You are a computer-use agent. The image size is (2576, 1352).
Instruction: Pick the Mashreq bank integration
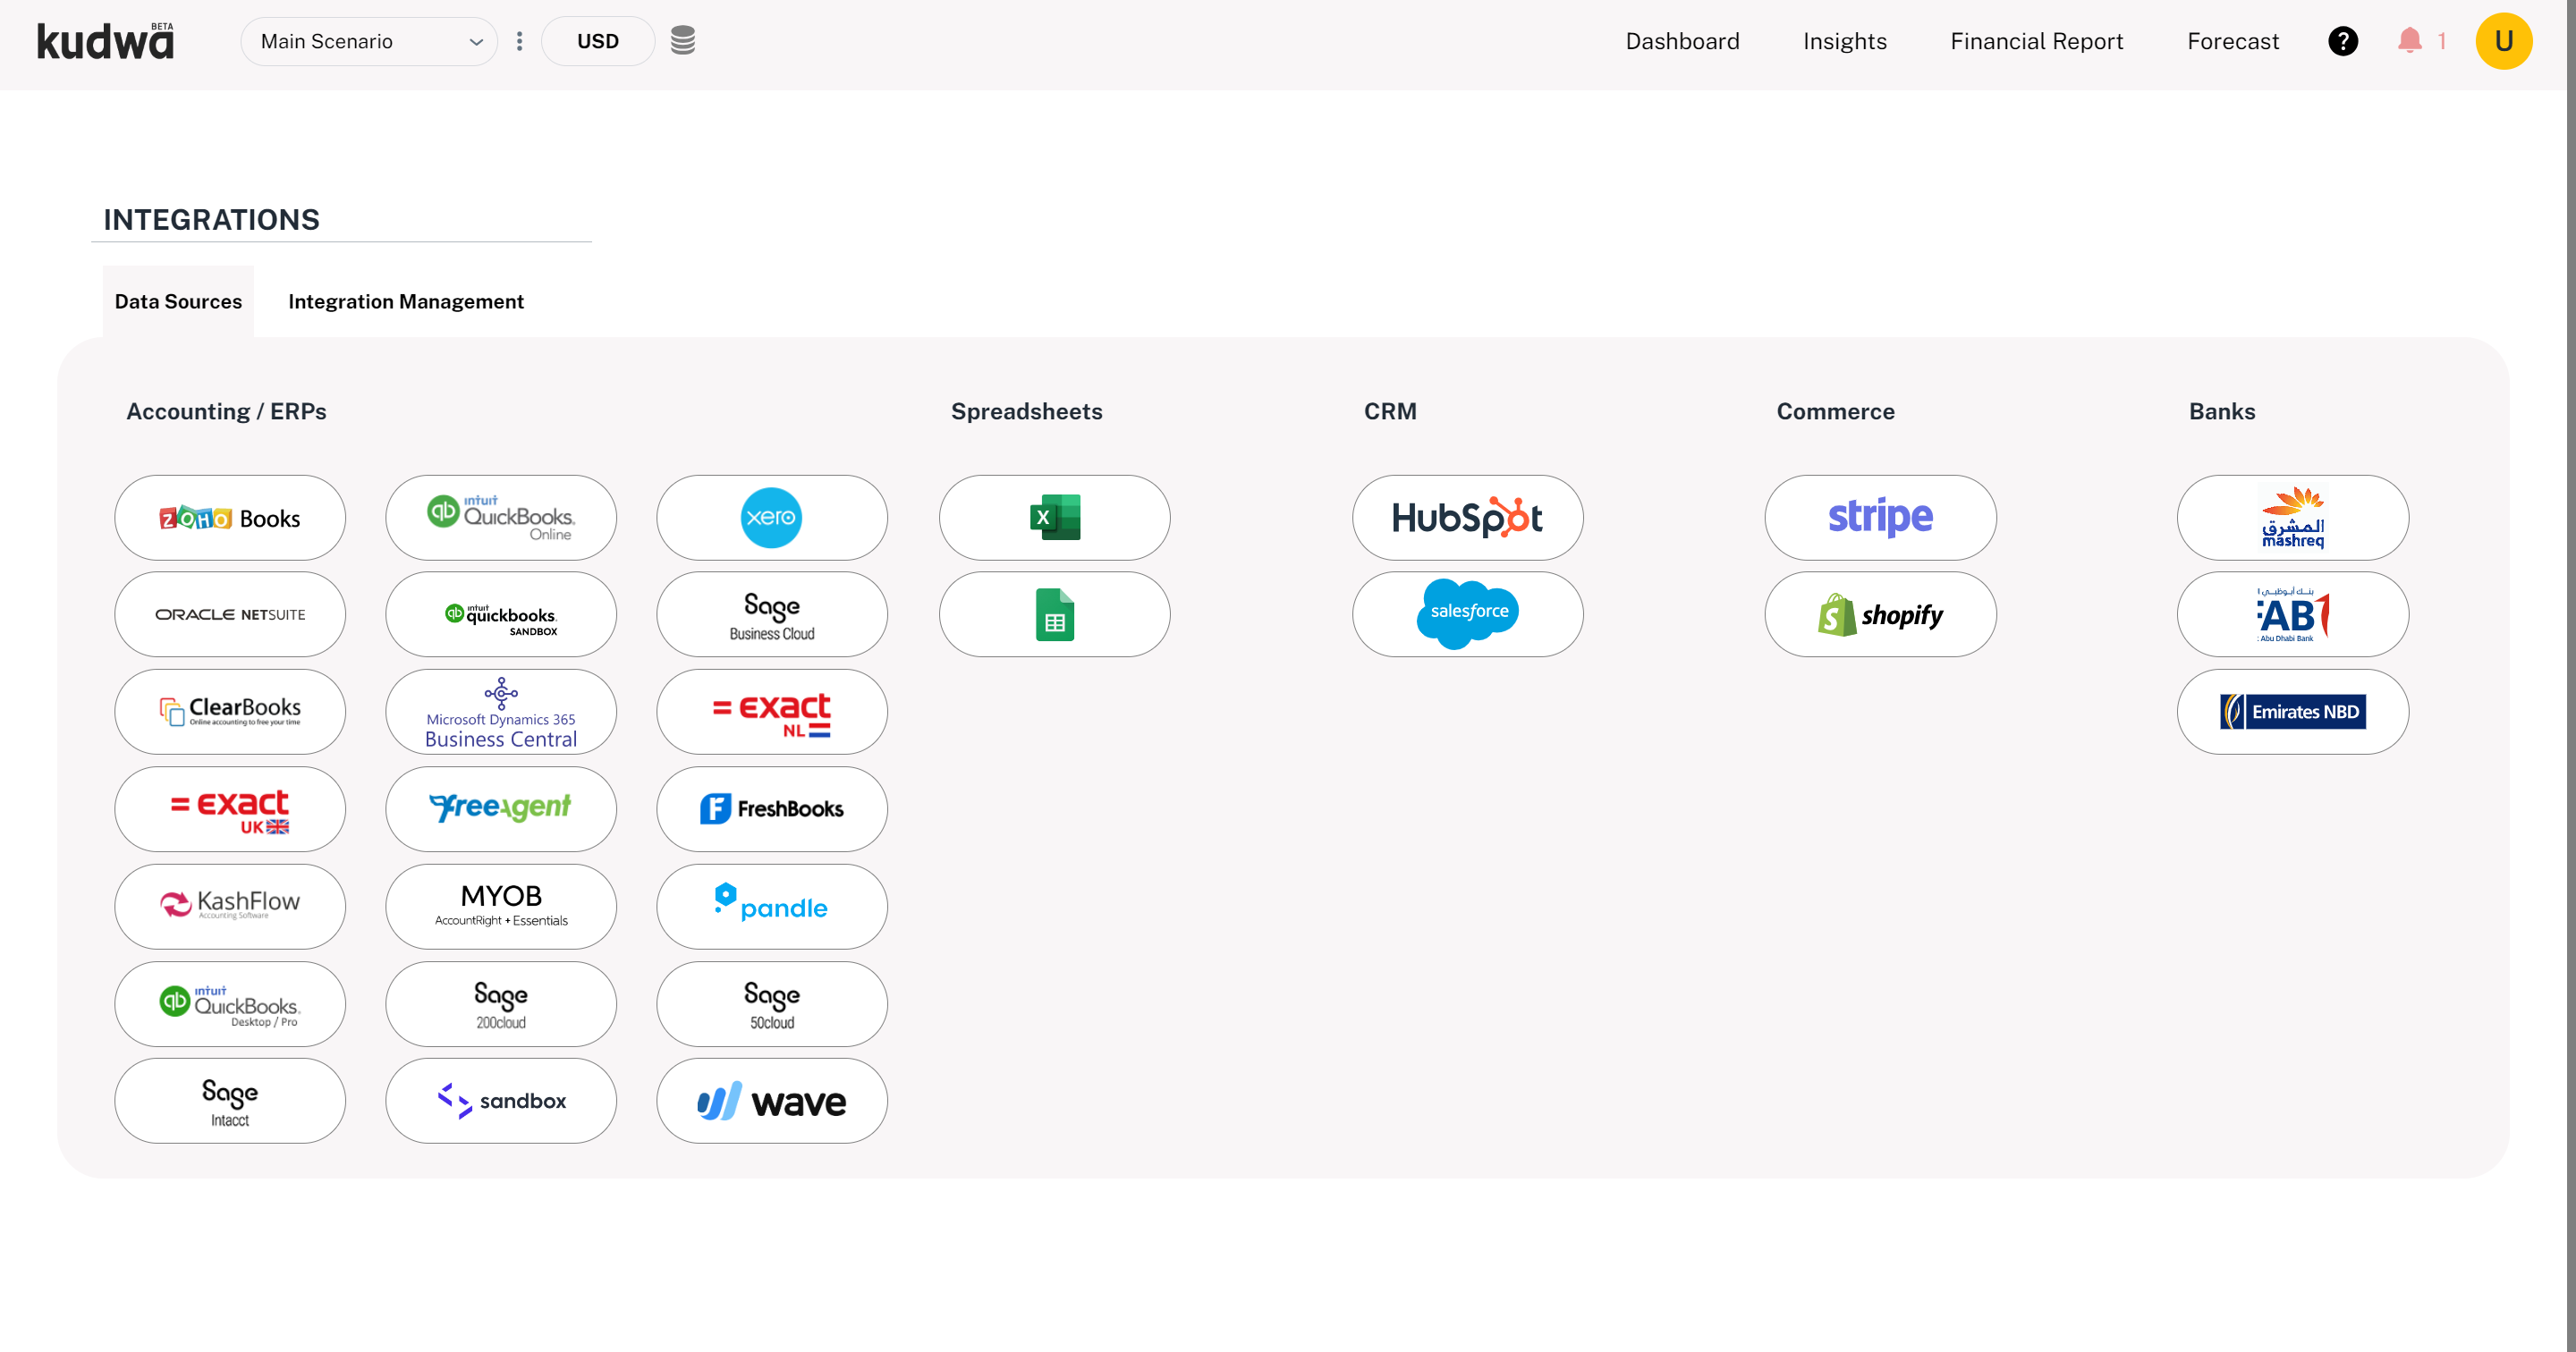2292,517
